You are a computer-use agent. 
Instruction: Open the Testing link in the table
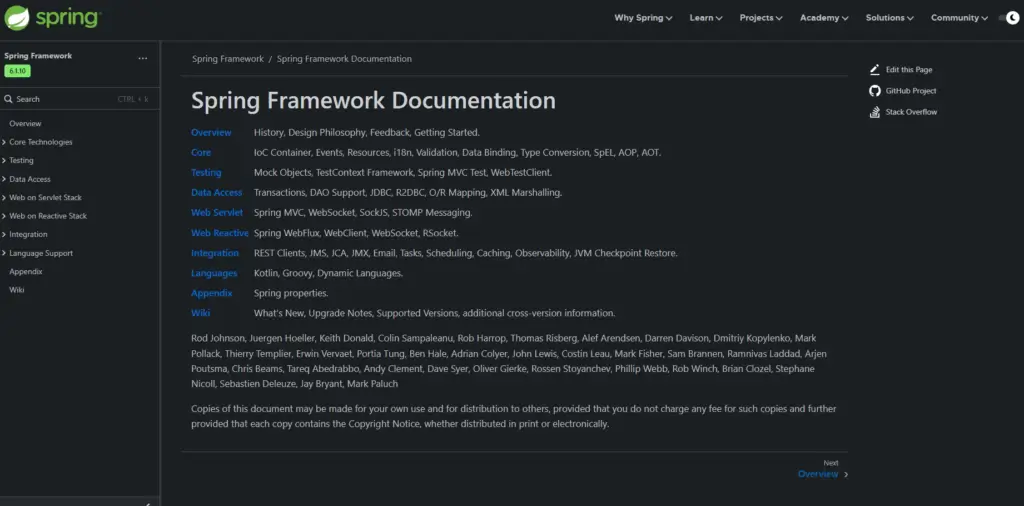[206, 173]
